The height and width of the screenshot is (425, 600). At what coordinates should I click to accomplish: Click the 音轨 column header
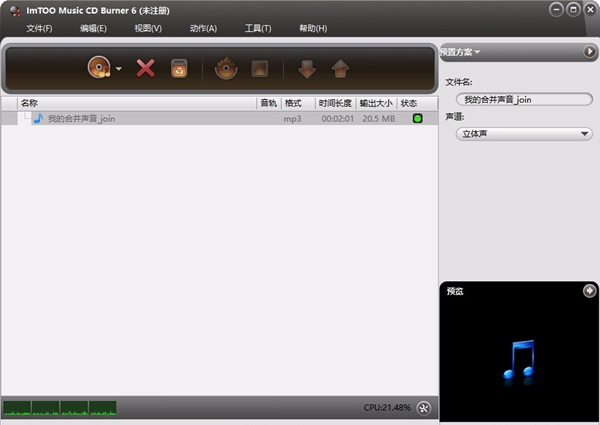[x=269, y=103]
